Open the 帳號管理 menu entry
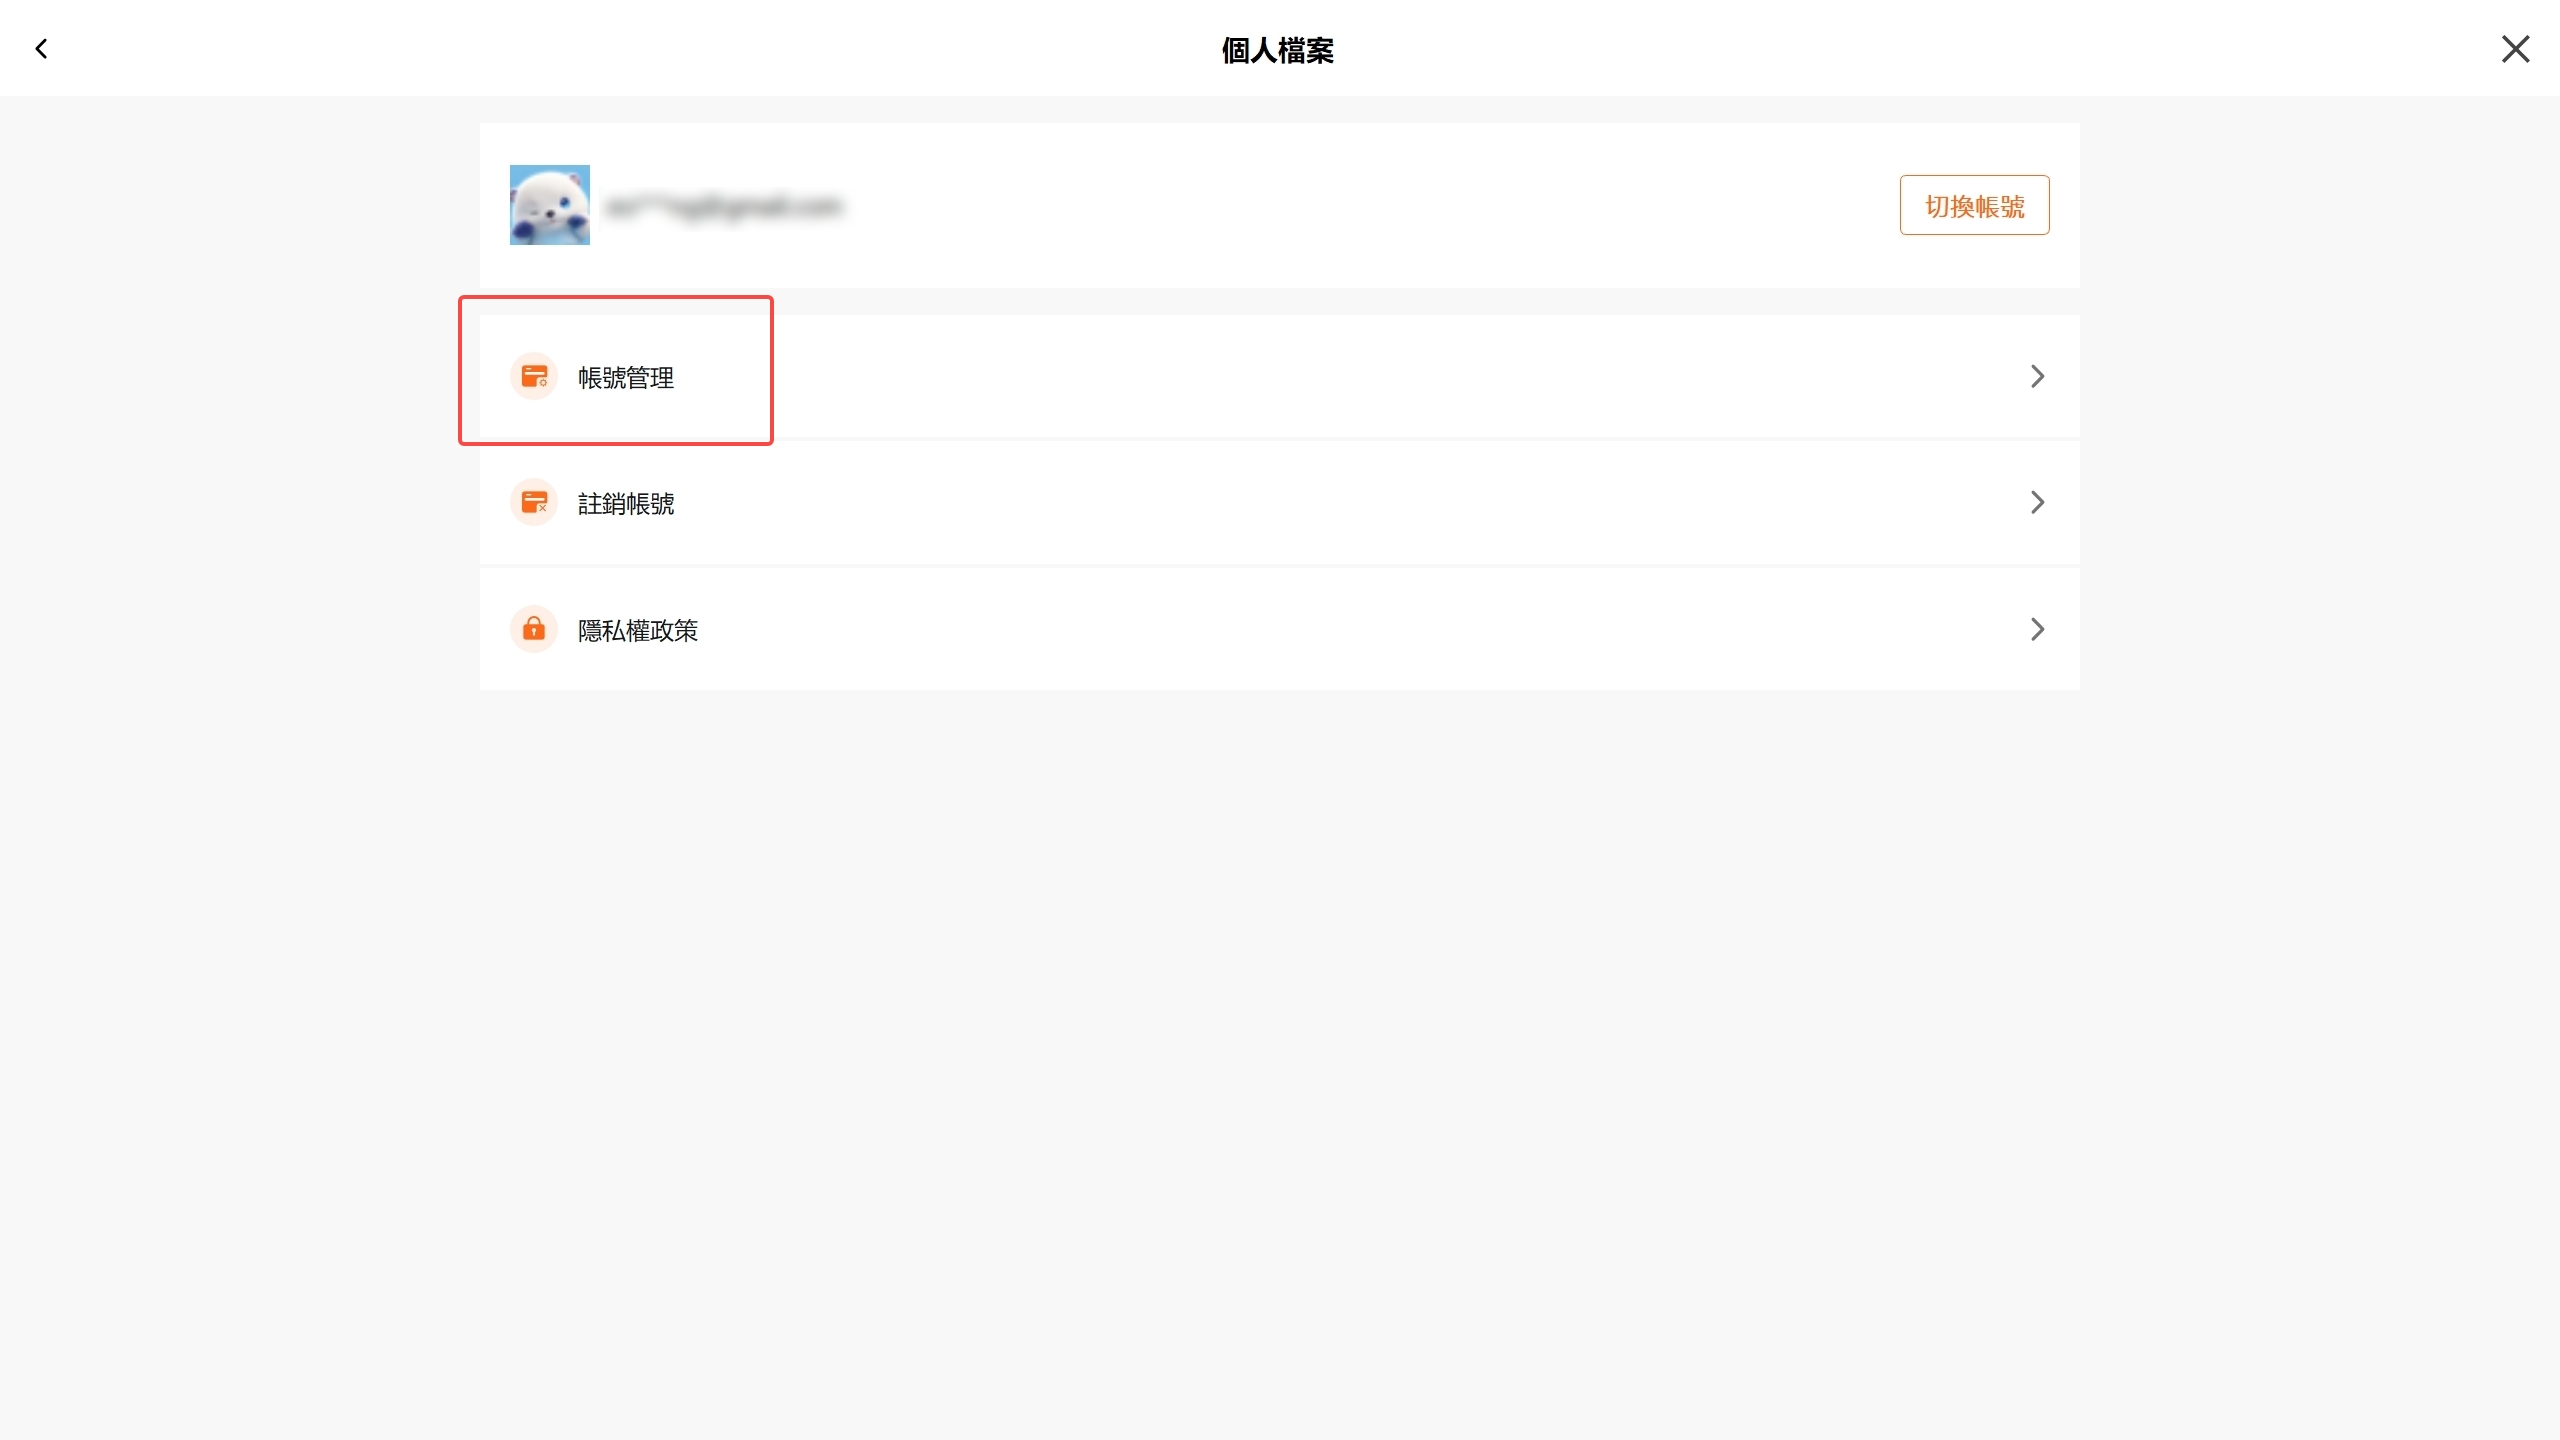Viewport: 2560px width, 1440px height. tap(1279, 377)
